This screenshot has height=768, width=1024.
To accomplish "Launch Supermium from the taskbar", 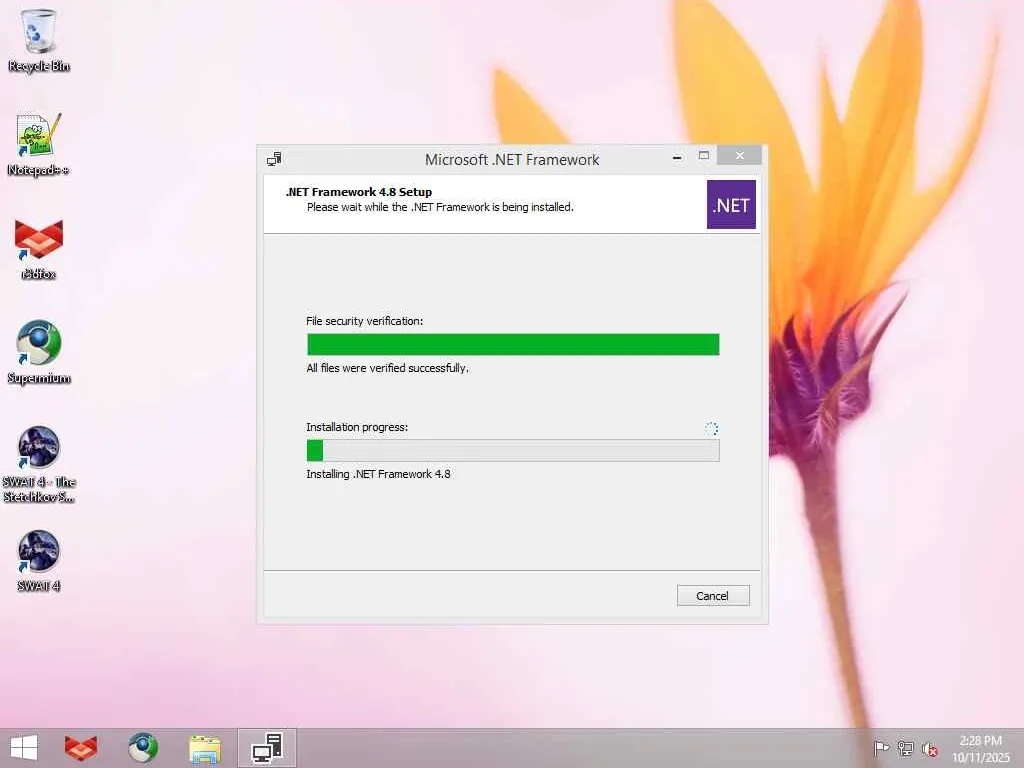I will point(143,748).
